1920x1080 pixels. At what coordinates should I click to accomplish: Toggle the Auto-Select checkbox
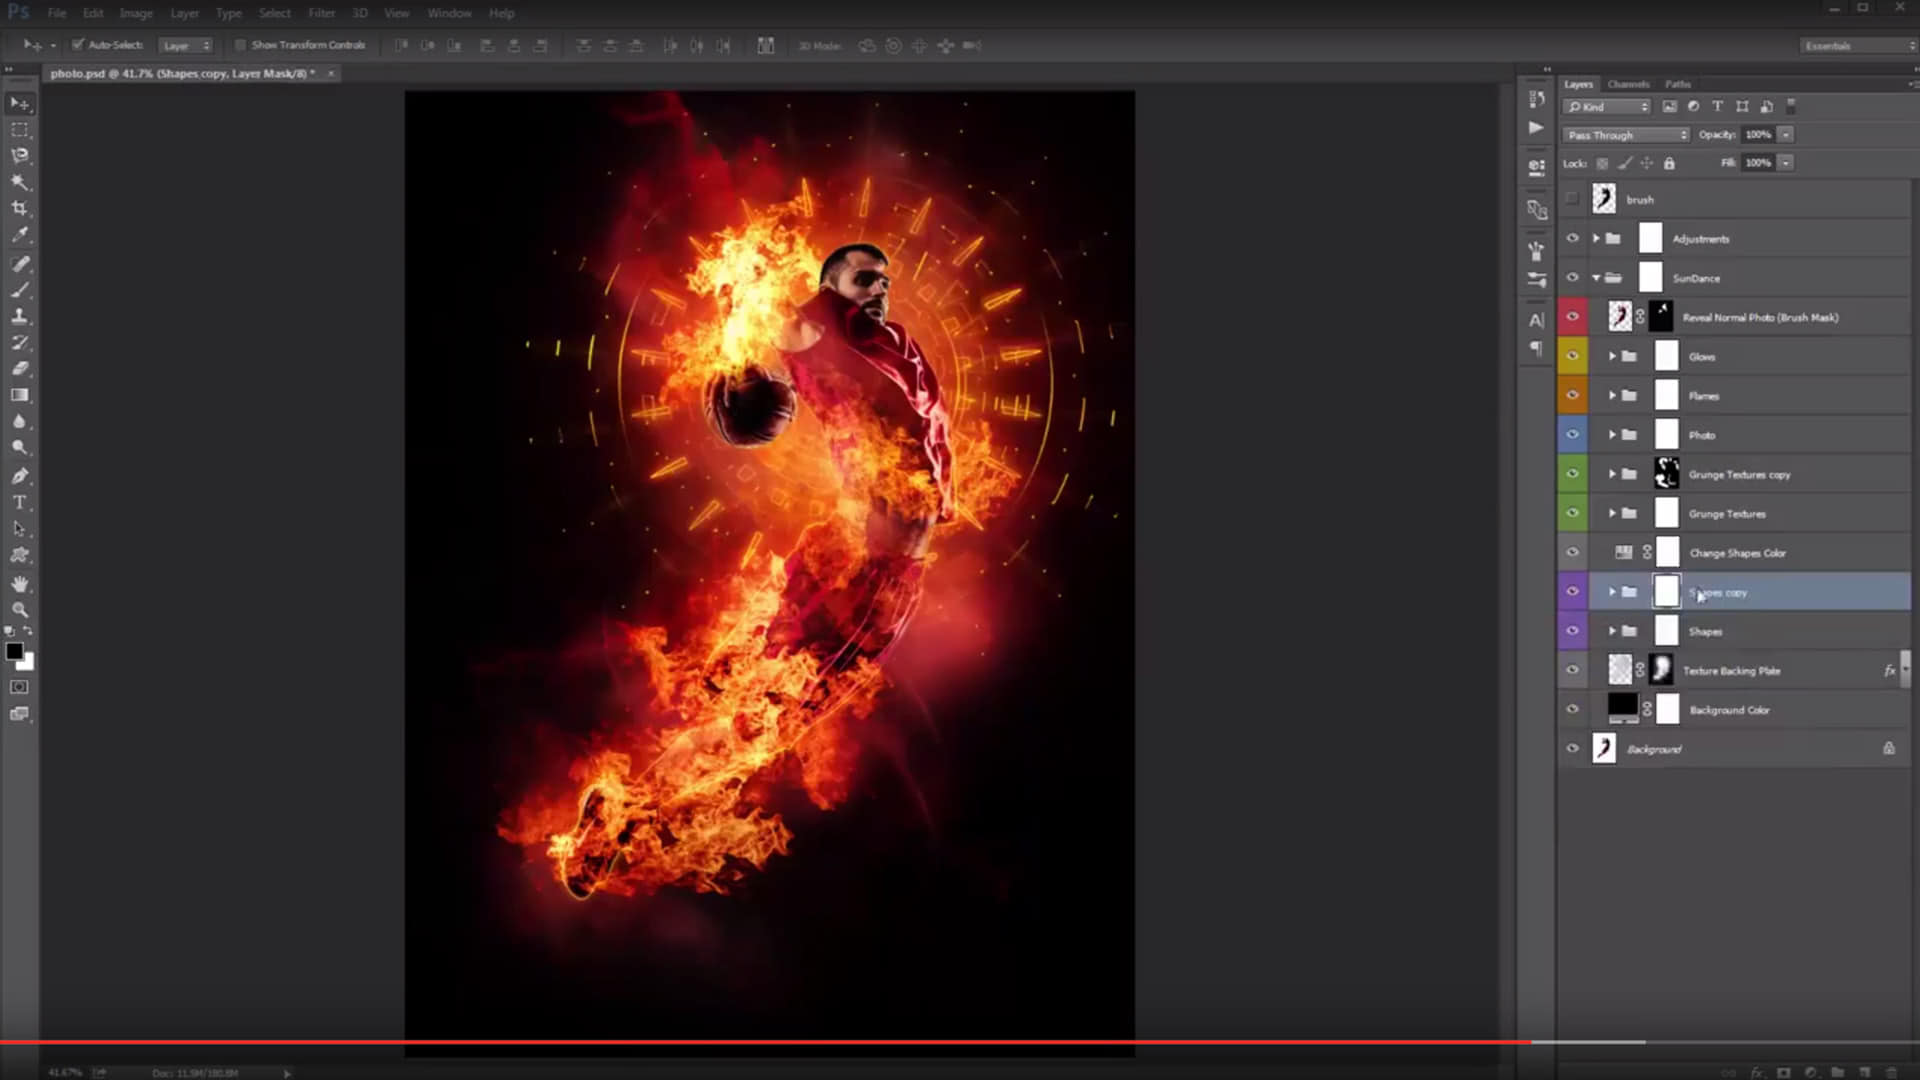coord(78,45)
